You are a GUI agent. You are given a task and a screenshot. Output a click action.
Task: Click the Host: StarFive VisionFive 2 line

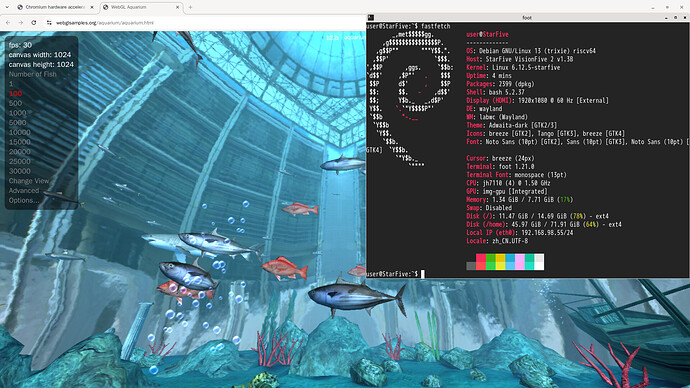click(x=520, y=59)
